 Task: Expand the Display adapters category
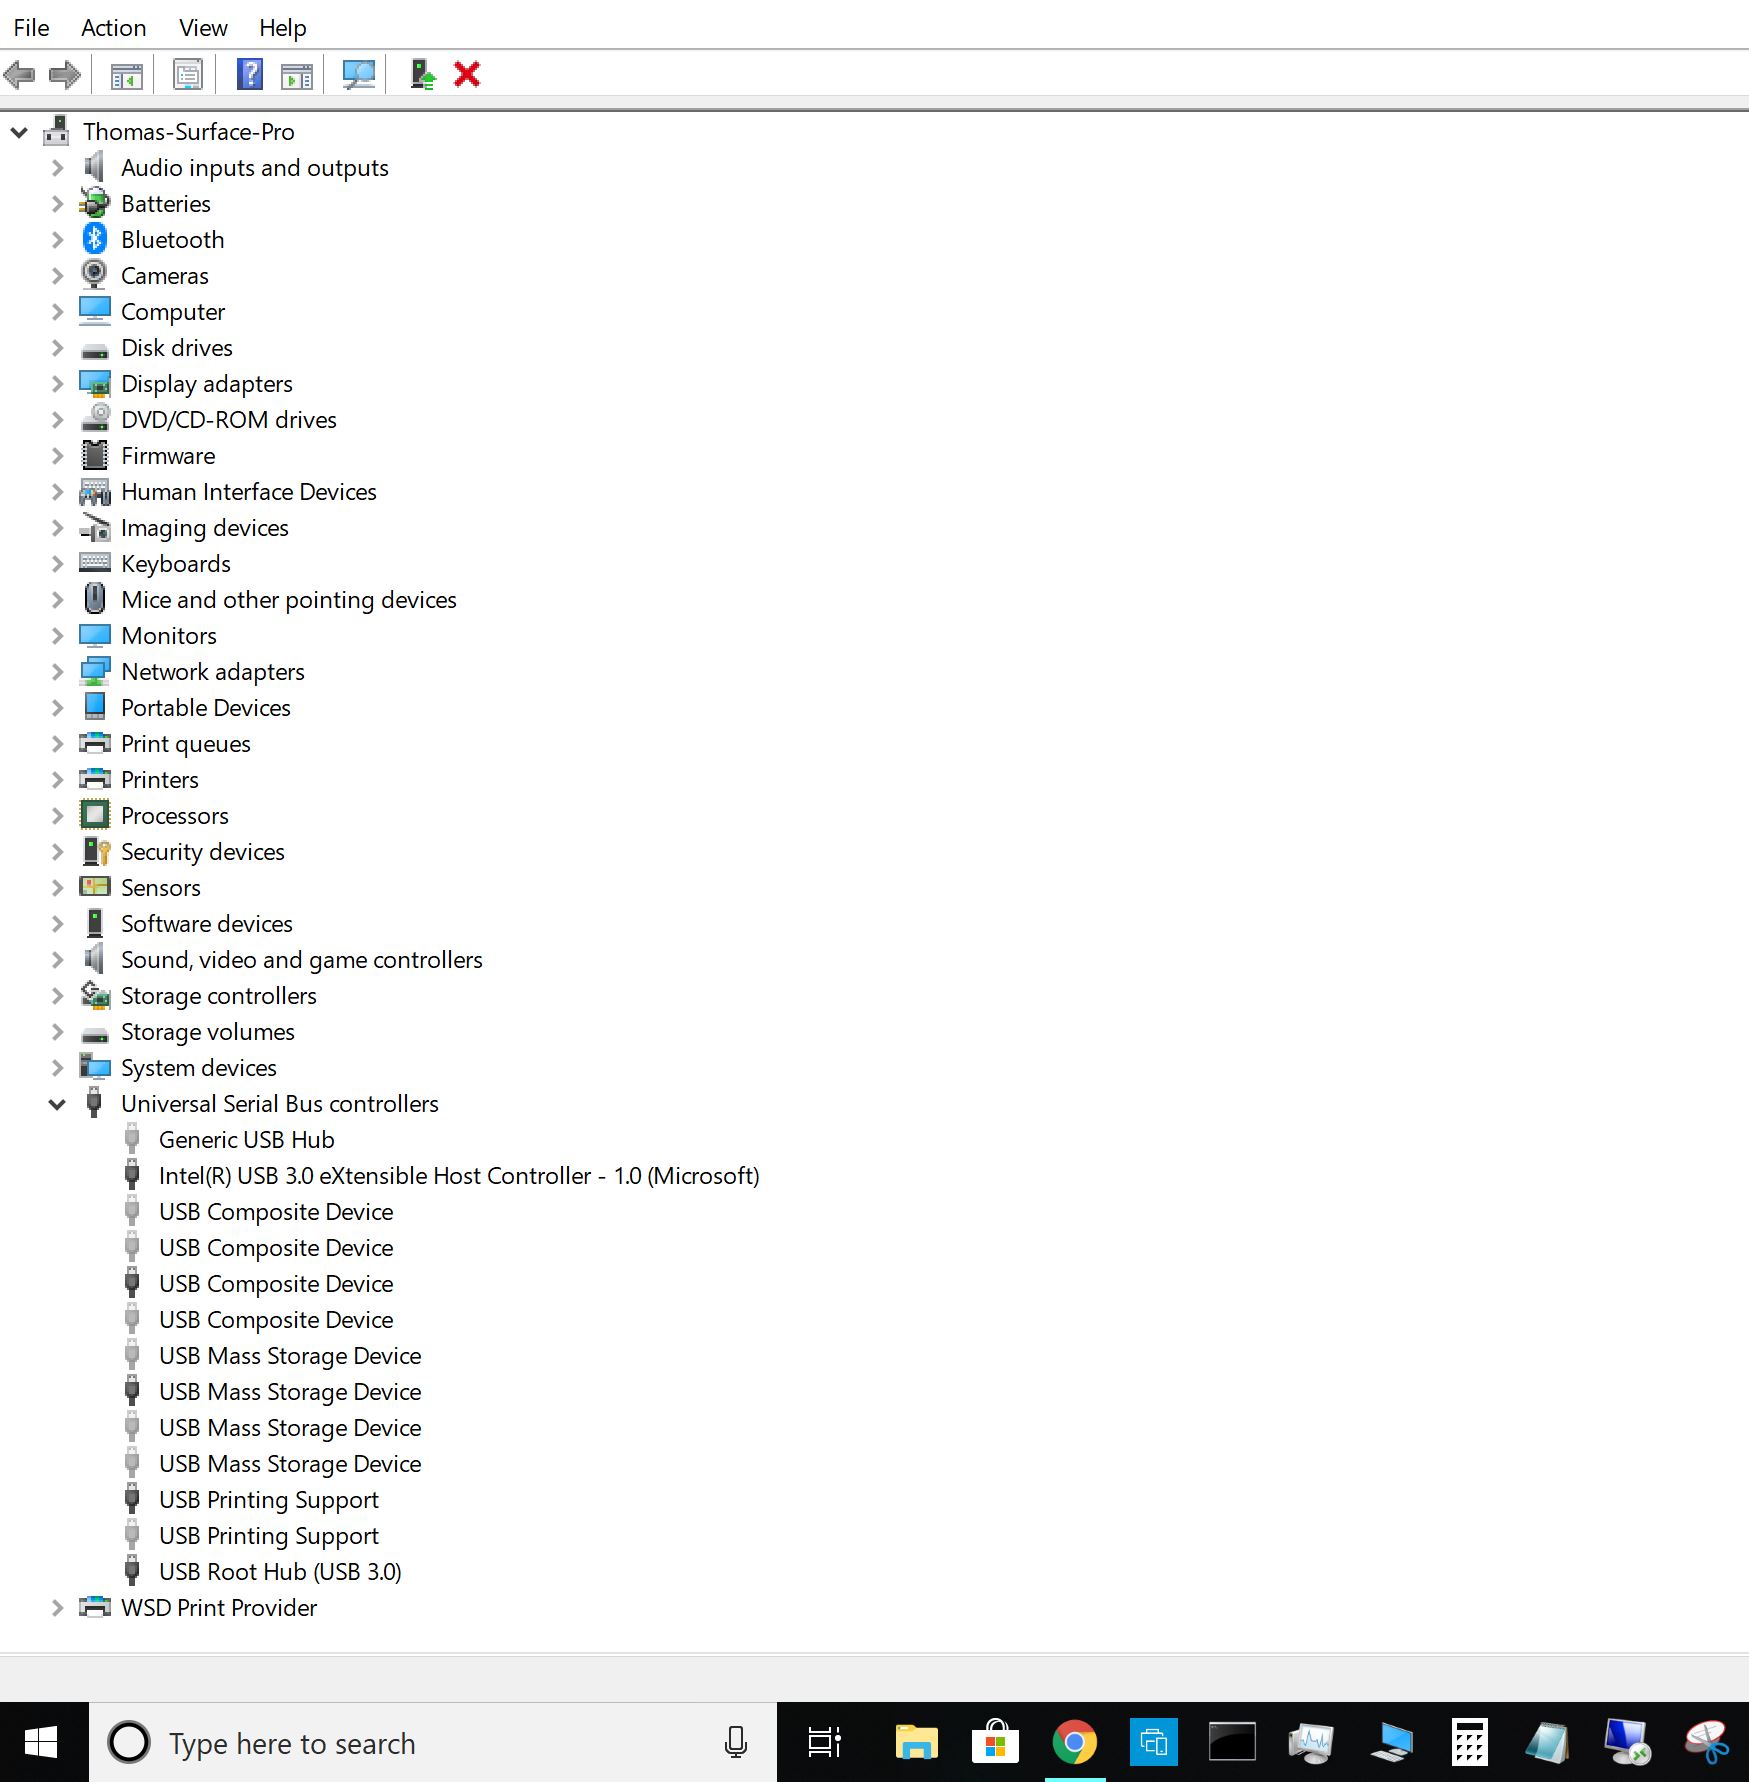(x=57, y=384)
